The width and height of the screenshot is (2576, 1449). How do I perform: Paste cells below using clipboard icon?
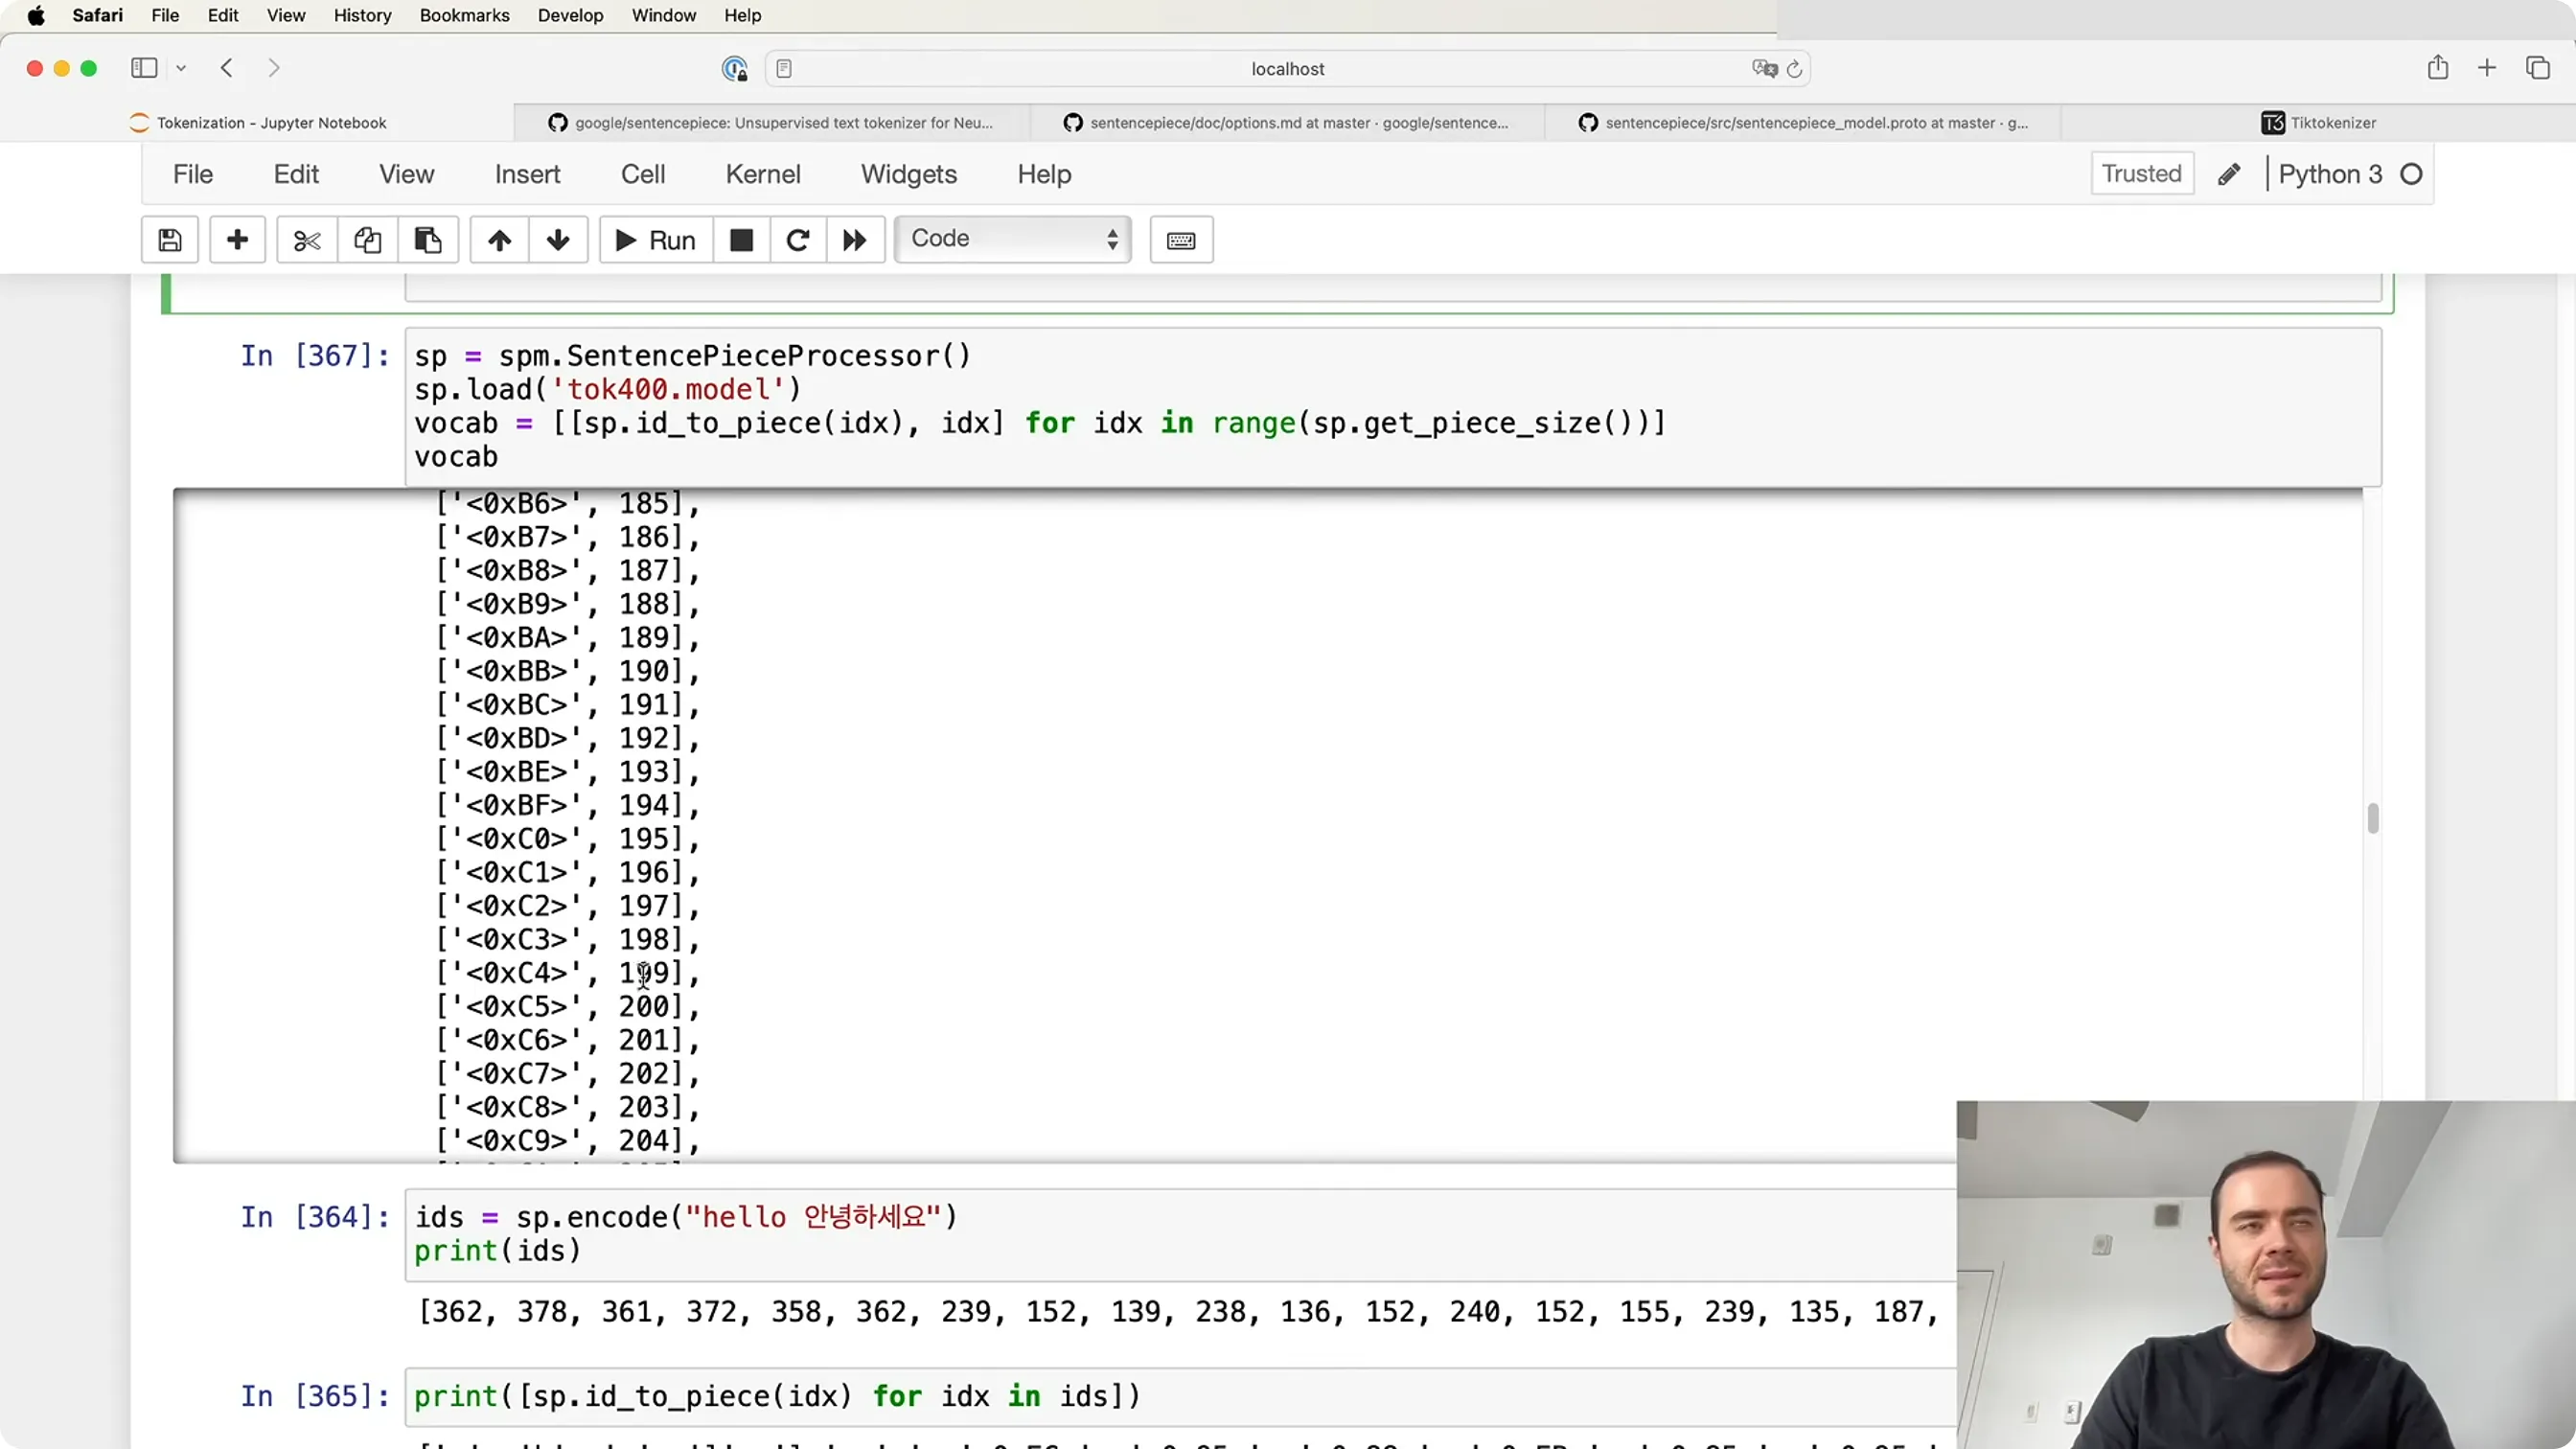pos(428,240)
